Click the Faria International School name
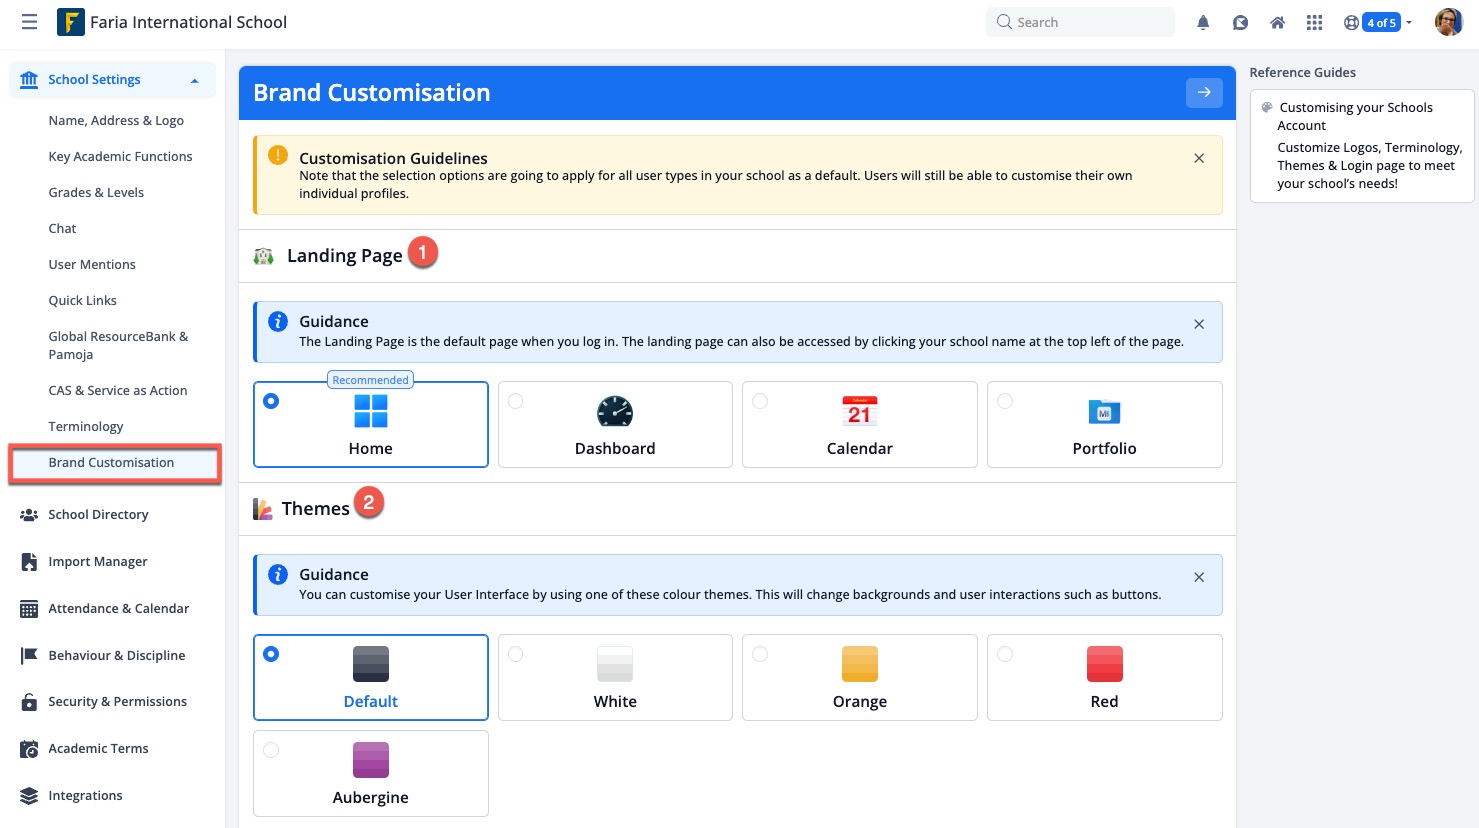The height and width of the screenshot is (828, 1479). pos(188,22)
